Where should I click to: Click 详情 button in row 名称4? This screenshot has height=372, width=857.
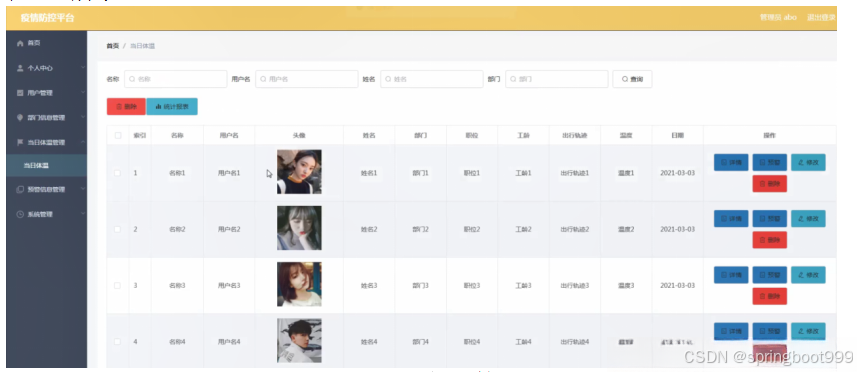(731, 331)
